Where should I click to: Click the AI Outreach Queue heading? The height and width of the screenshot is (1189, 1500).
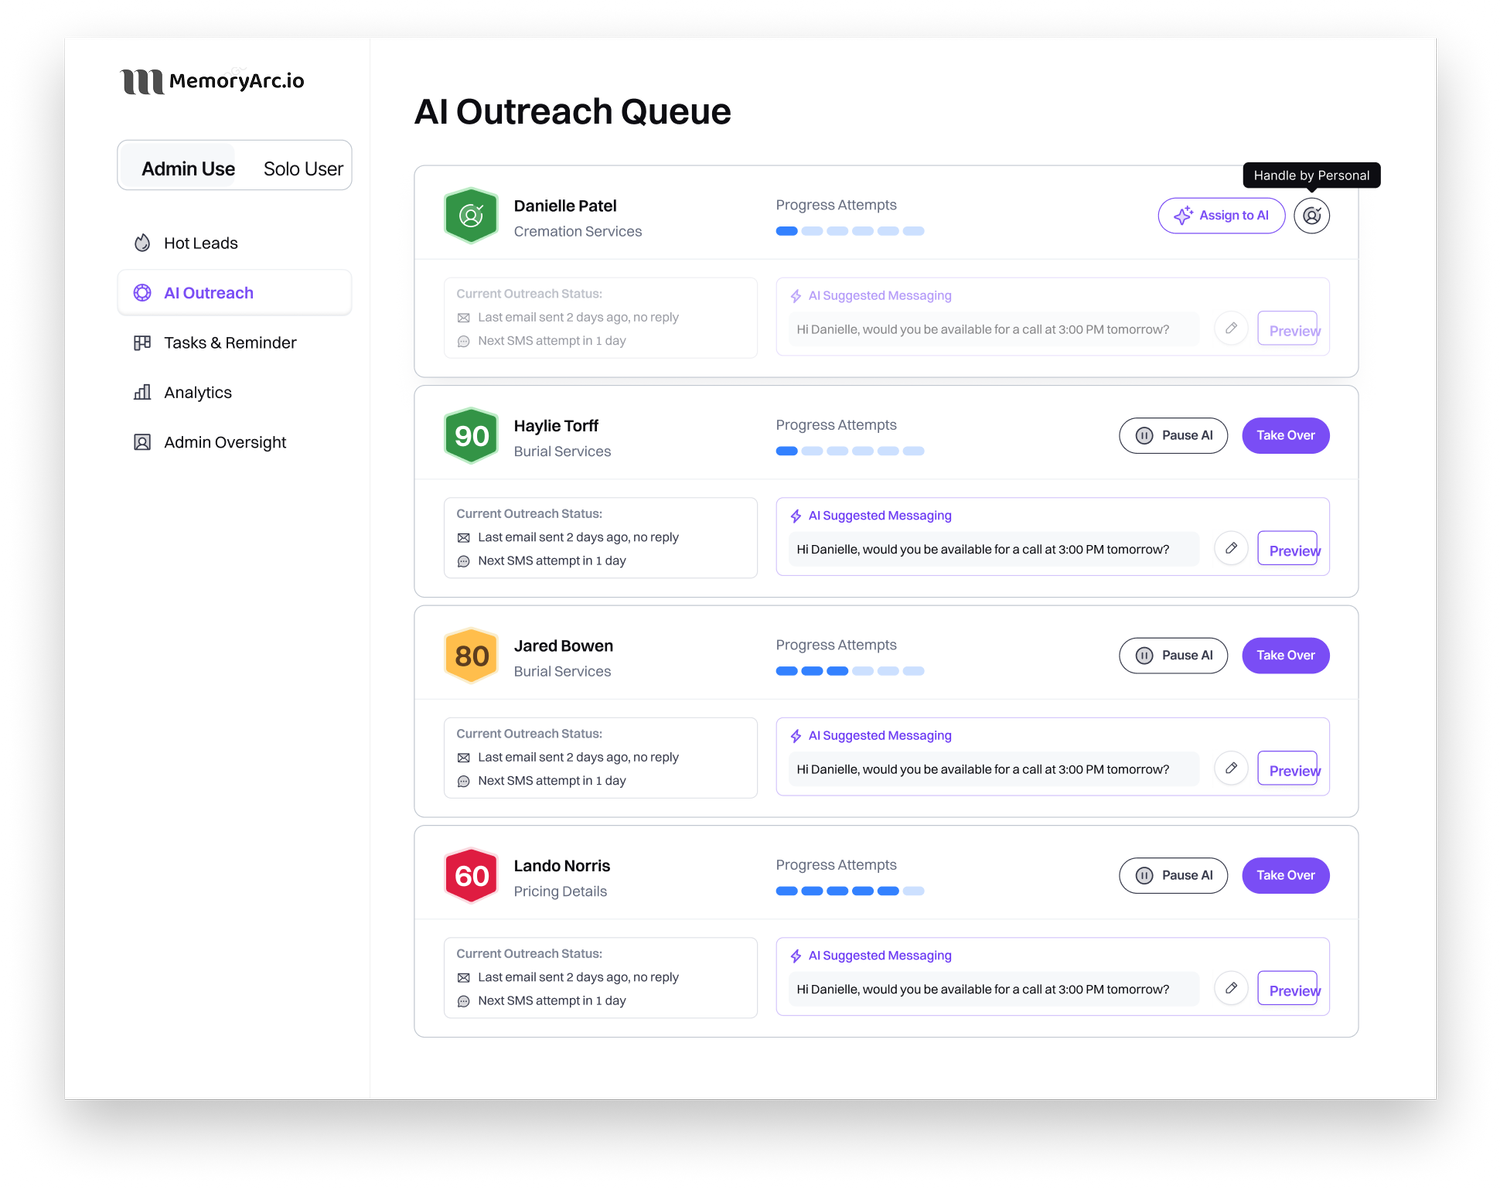(x=573, y=112)
